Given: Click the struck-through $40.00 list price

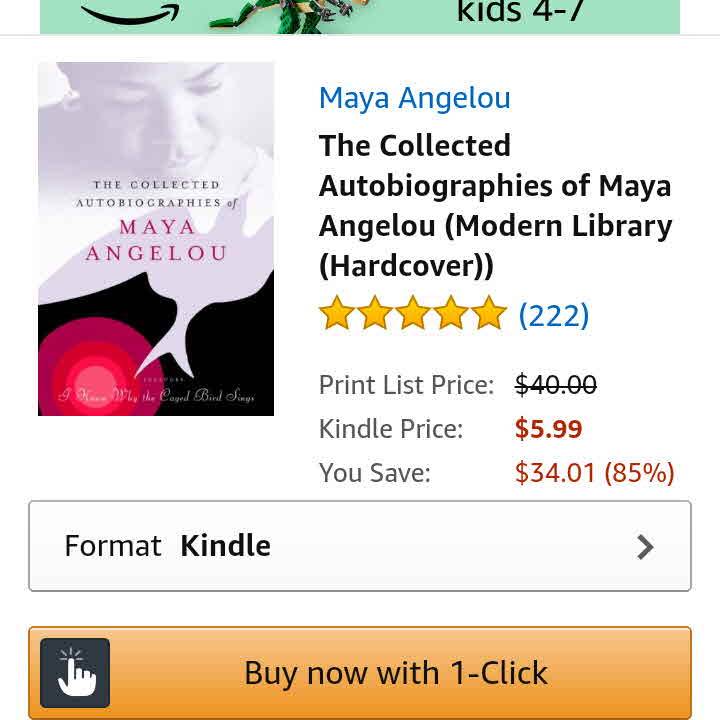Looking at the screenshot, I should point(556,384).
